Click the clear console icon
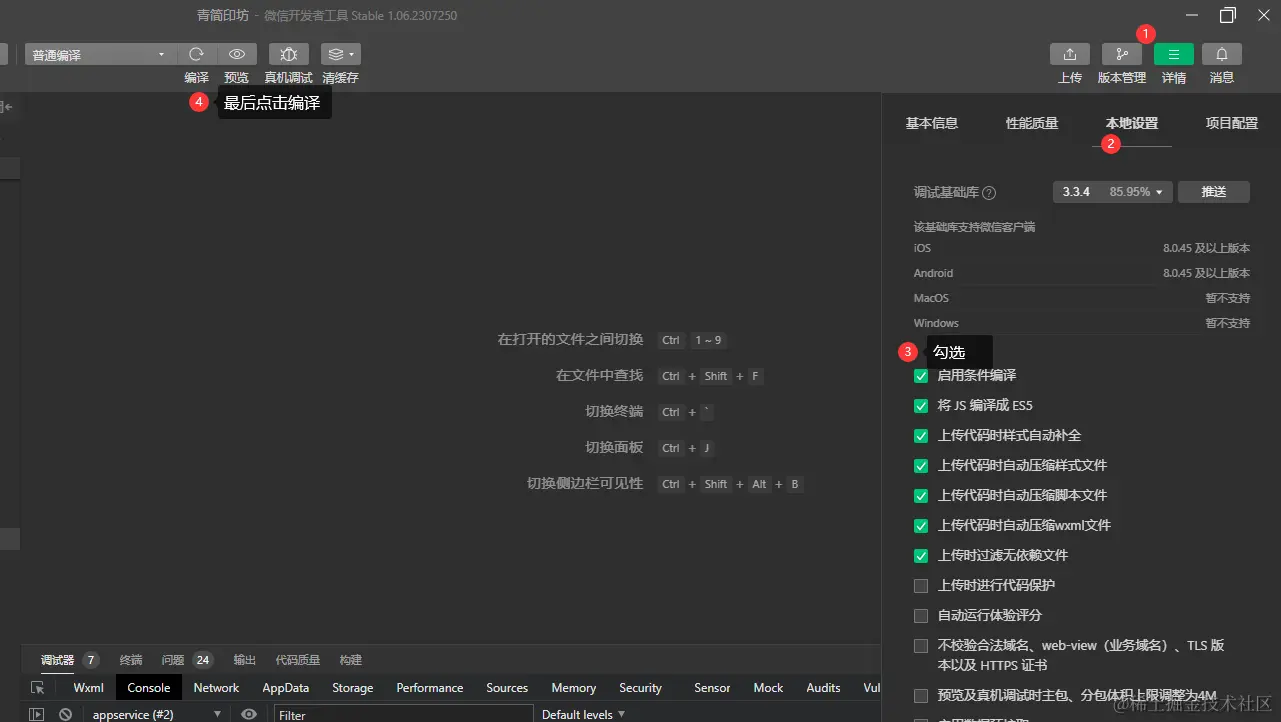This screenshot has height=722, width=1281. coord(65,714)
